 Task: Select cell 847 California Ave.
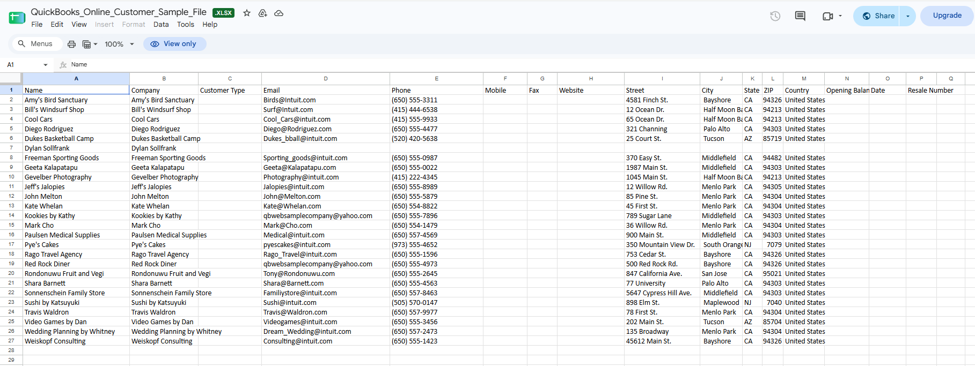pos(662,274)
